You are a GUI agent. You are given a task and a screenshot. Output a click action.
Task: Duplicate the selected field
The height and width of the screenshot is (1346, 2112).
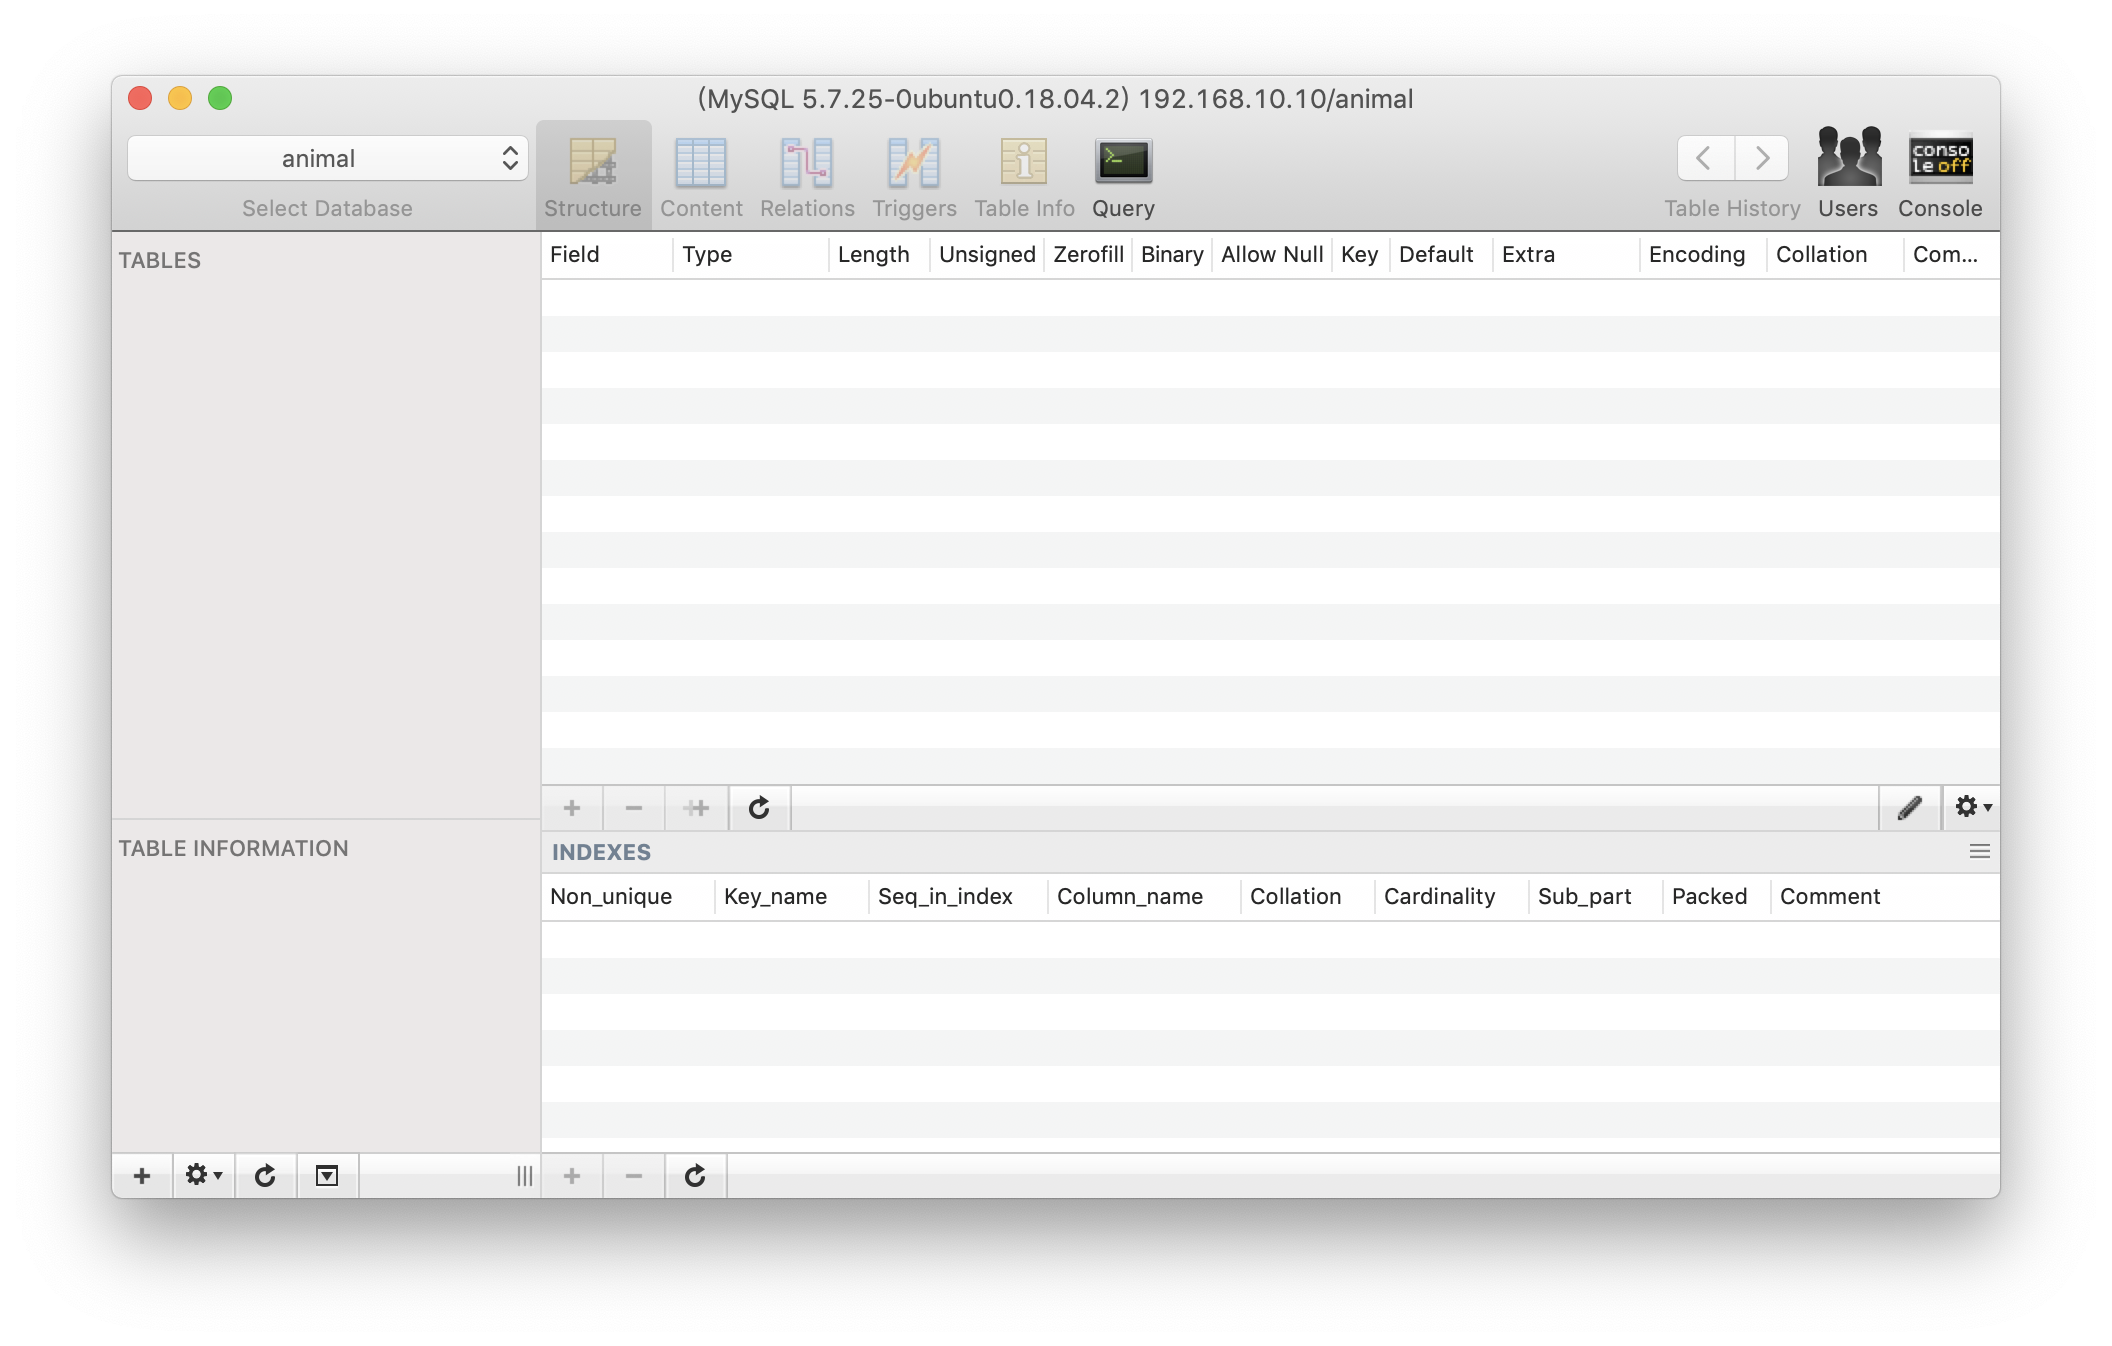[697, 808]
